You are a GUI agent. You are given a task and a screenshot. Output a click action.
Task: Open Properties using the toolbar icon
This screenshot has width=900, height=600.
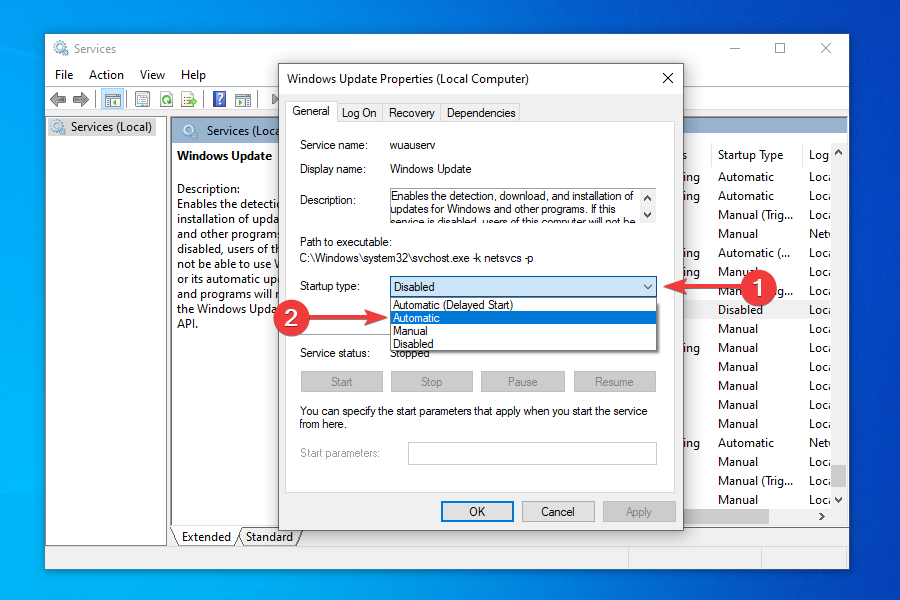click(x=141, y=99)
